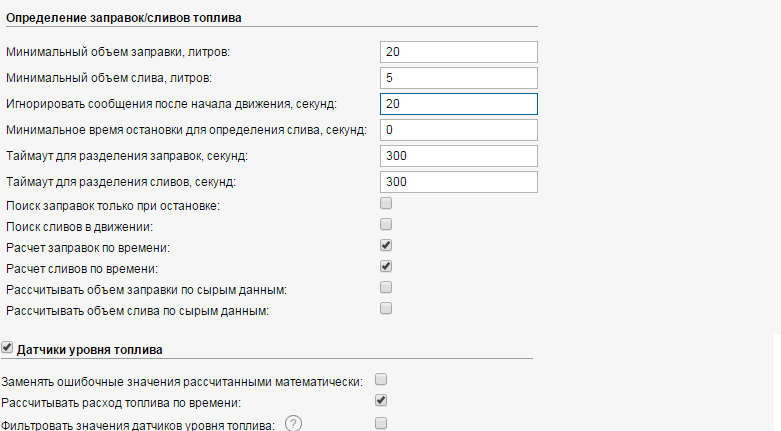Screen dimensions: 781x431
Task: Enable 'Поиск сливов в движении' checkbox
Action: [386, 225]
